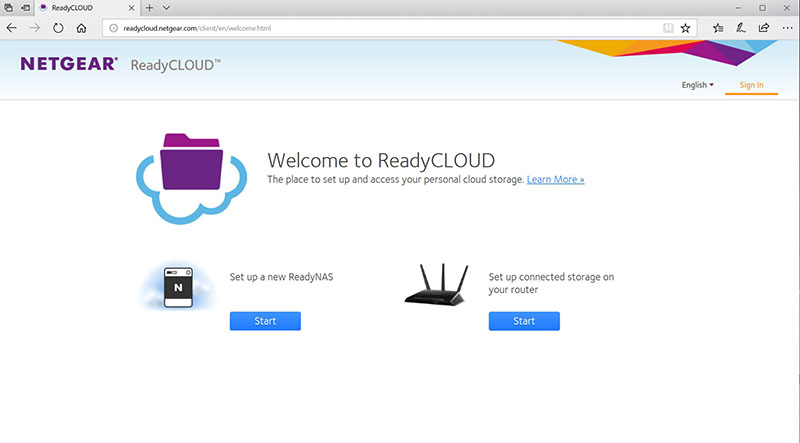This screenshot has height=443, width=800.
Task: Start setting up connected router storage
Action: pos(524,321)
